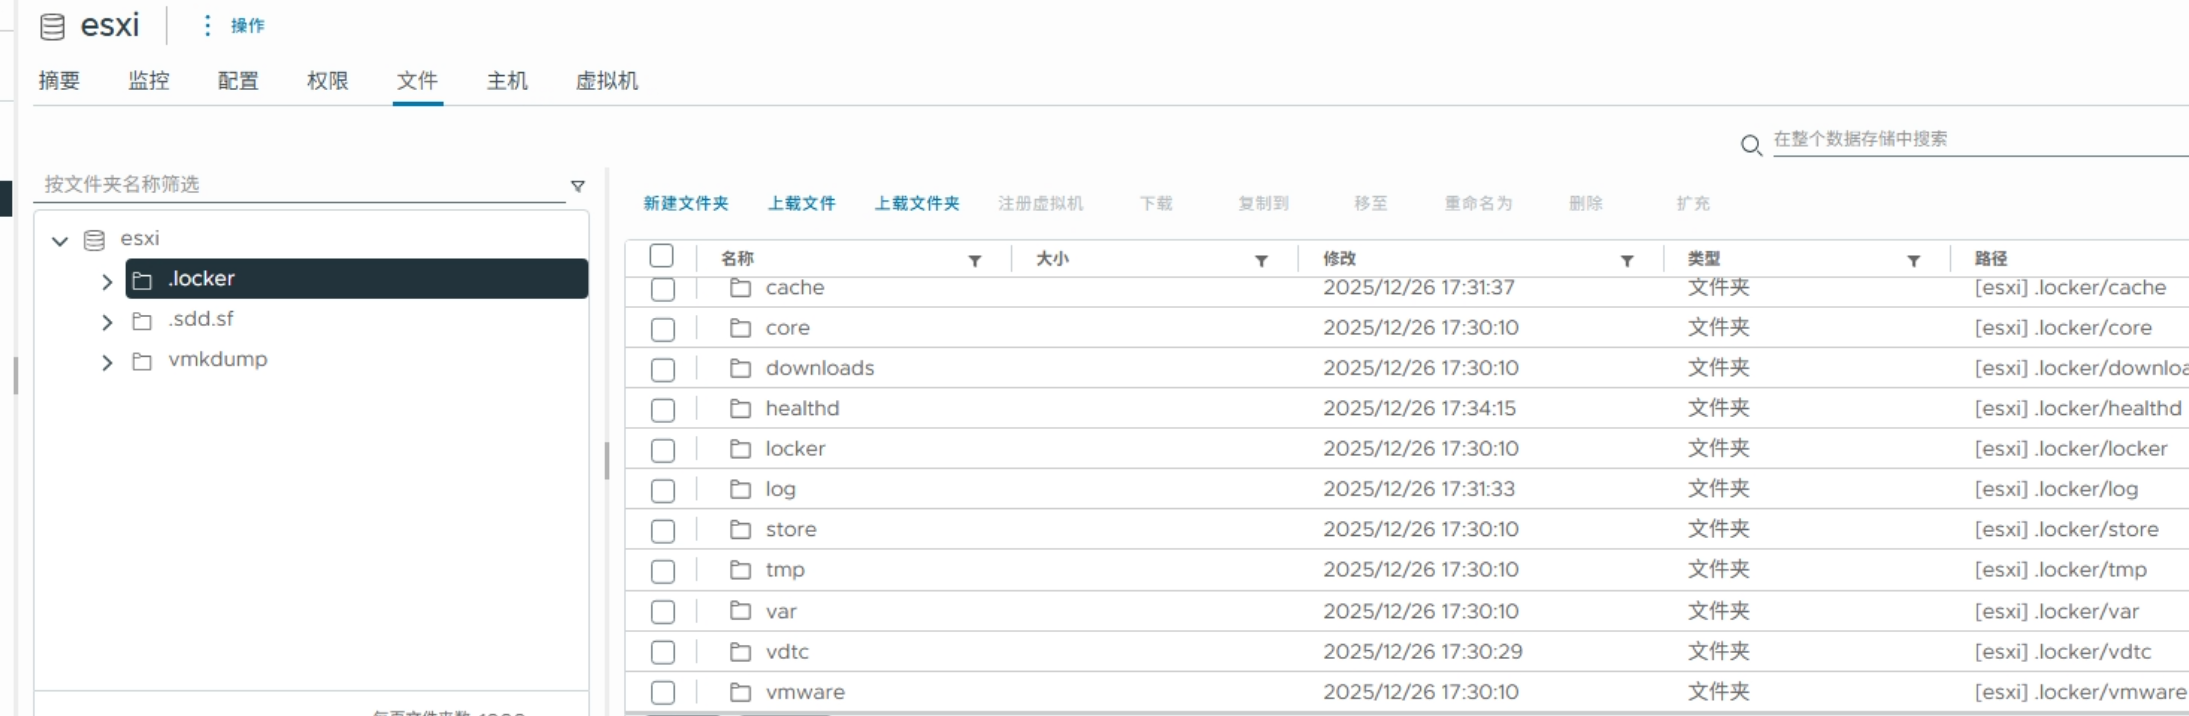Viewport: 2189px width, 716px height.
Task: Open the 主机 tab
Action: [x=507, y=81]
